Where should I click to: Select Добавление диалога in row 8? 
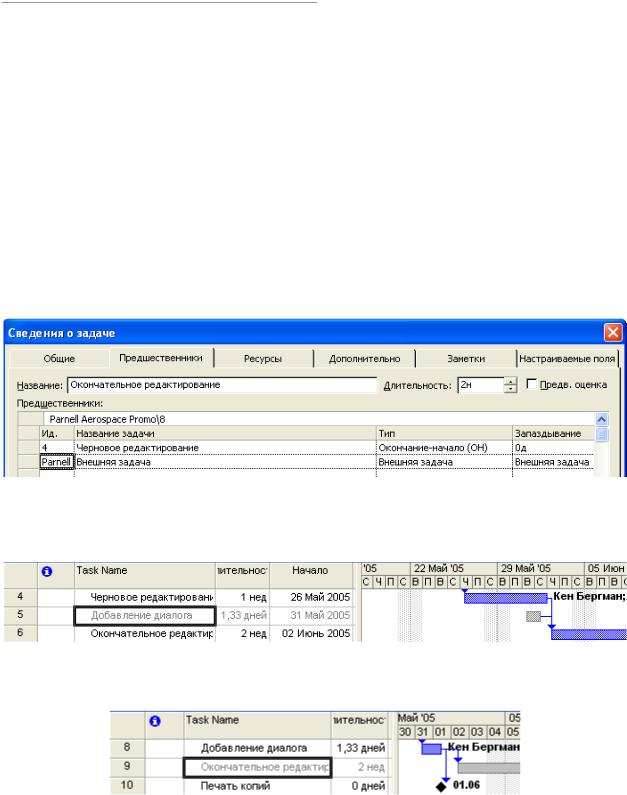click(x=257, y=748)
